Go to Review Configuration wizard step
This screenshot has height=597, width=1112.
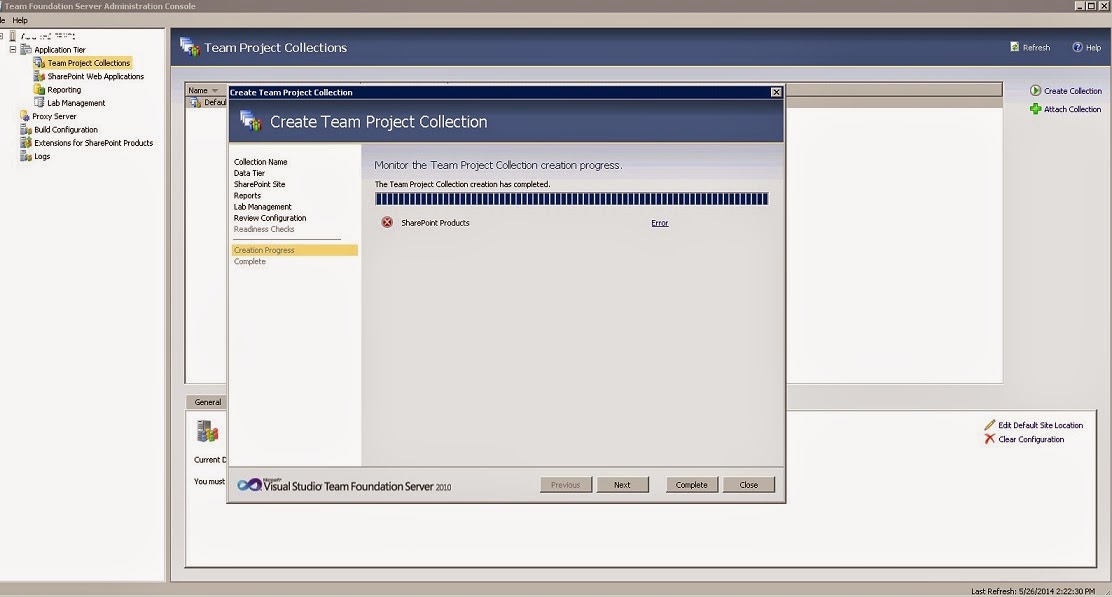coord(269,218)
